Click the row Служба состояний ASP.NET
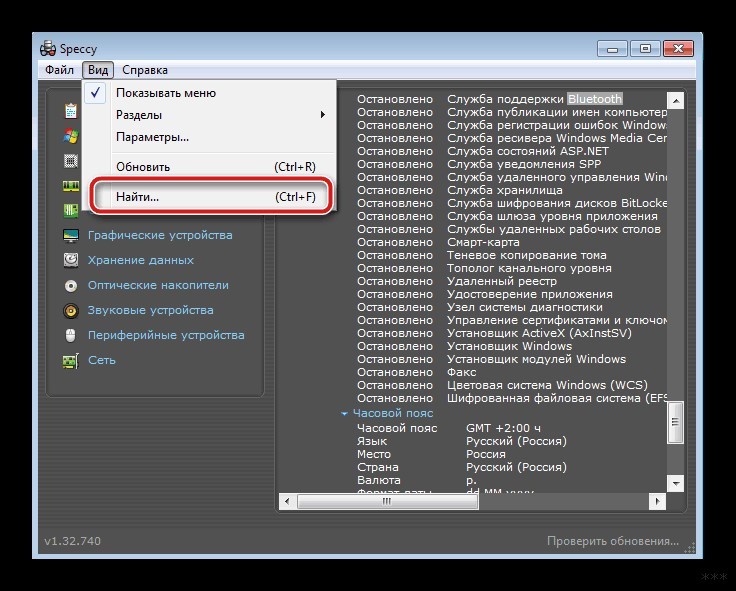Screen dimensions: 736x591 [x=483, y=151]
